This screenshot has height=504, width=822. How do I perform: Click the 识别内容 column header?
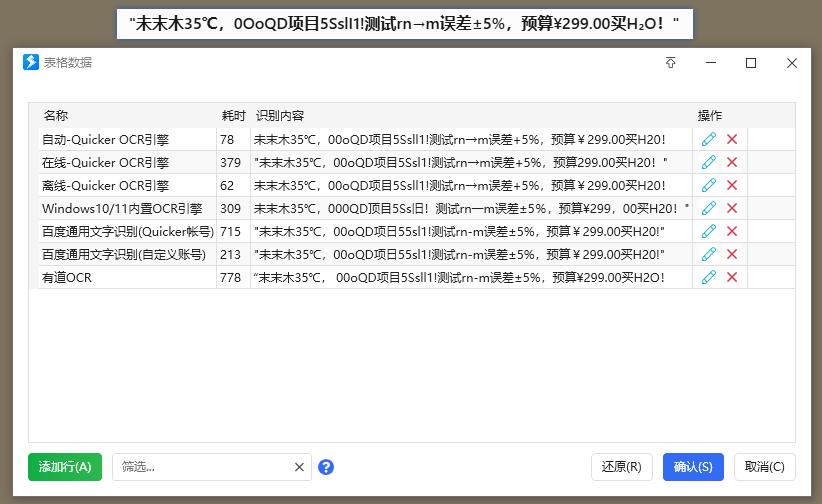click(x=280, y=115)
